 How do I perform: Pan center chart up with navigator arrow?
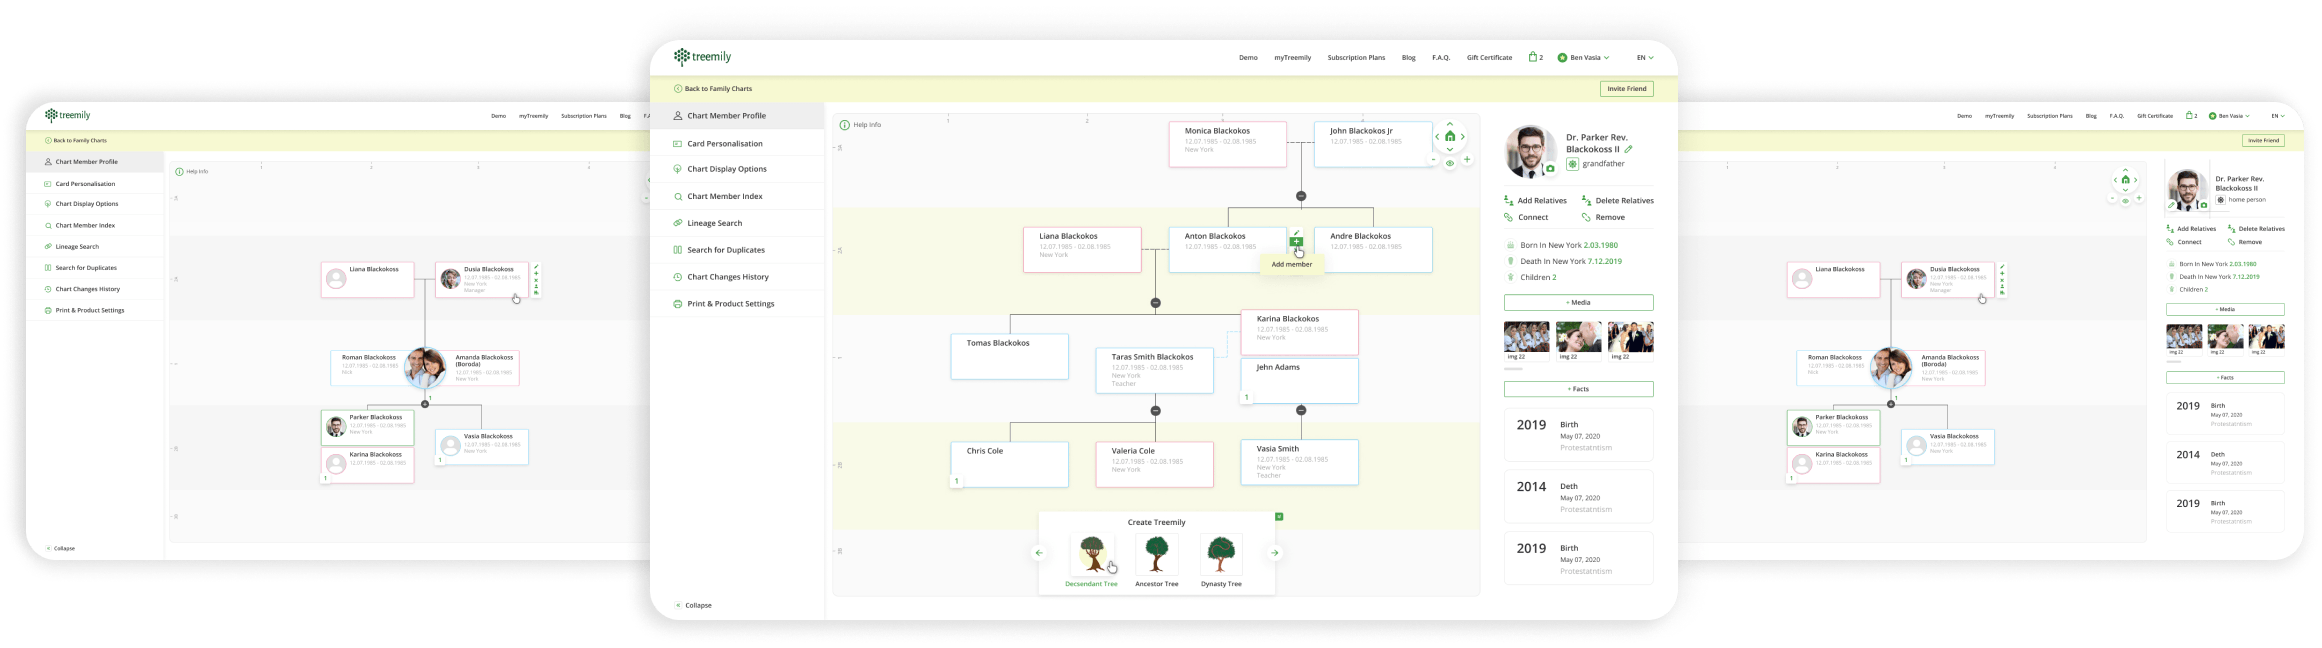(1450, 124)
